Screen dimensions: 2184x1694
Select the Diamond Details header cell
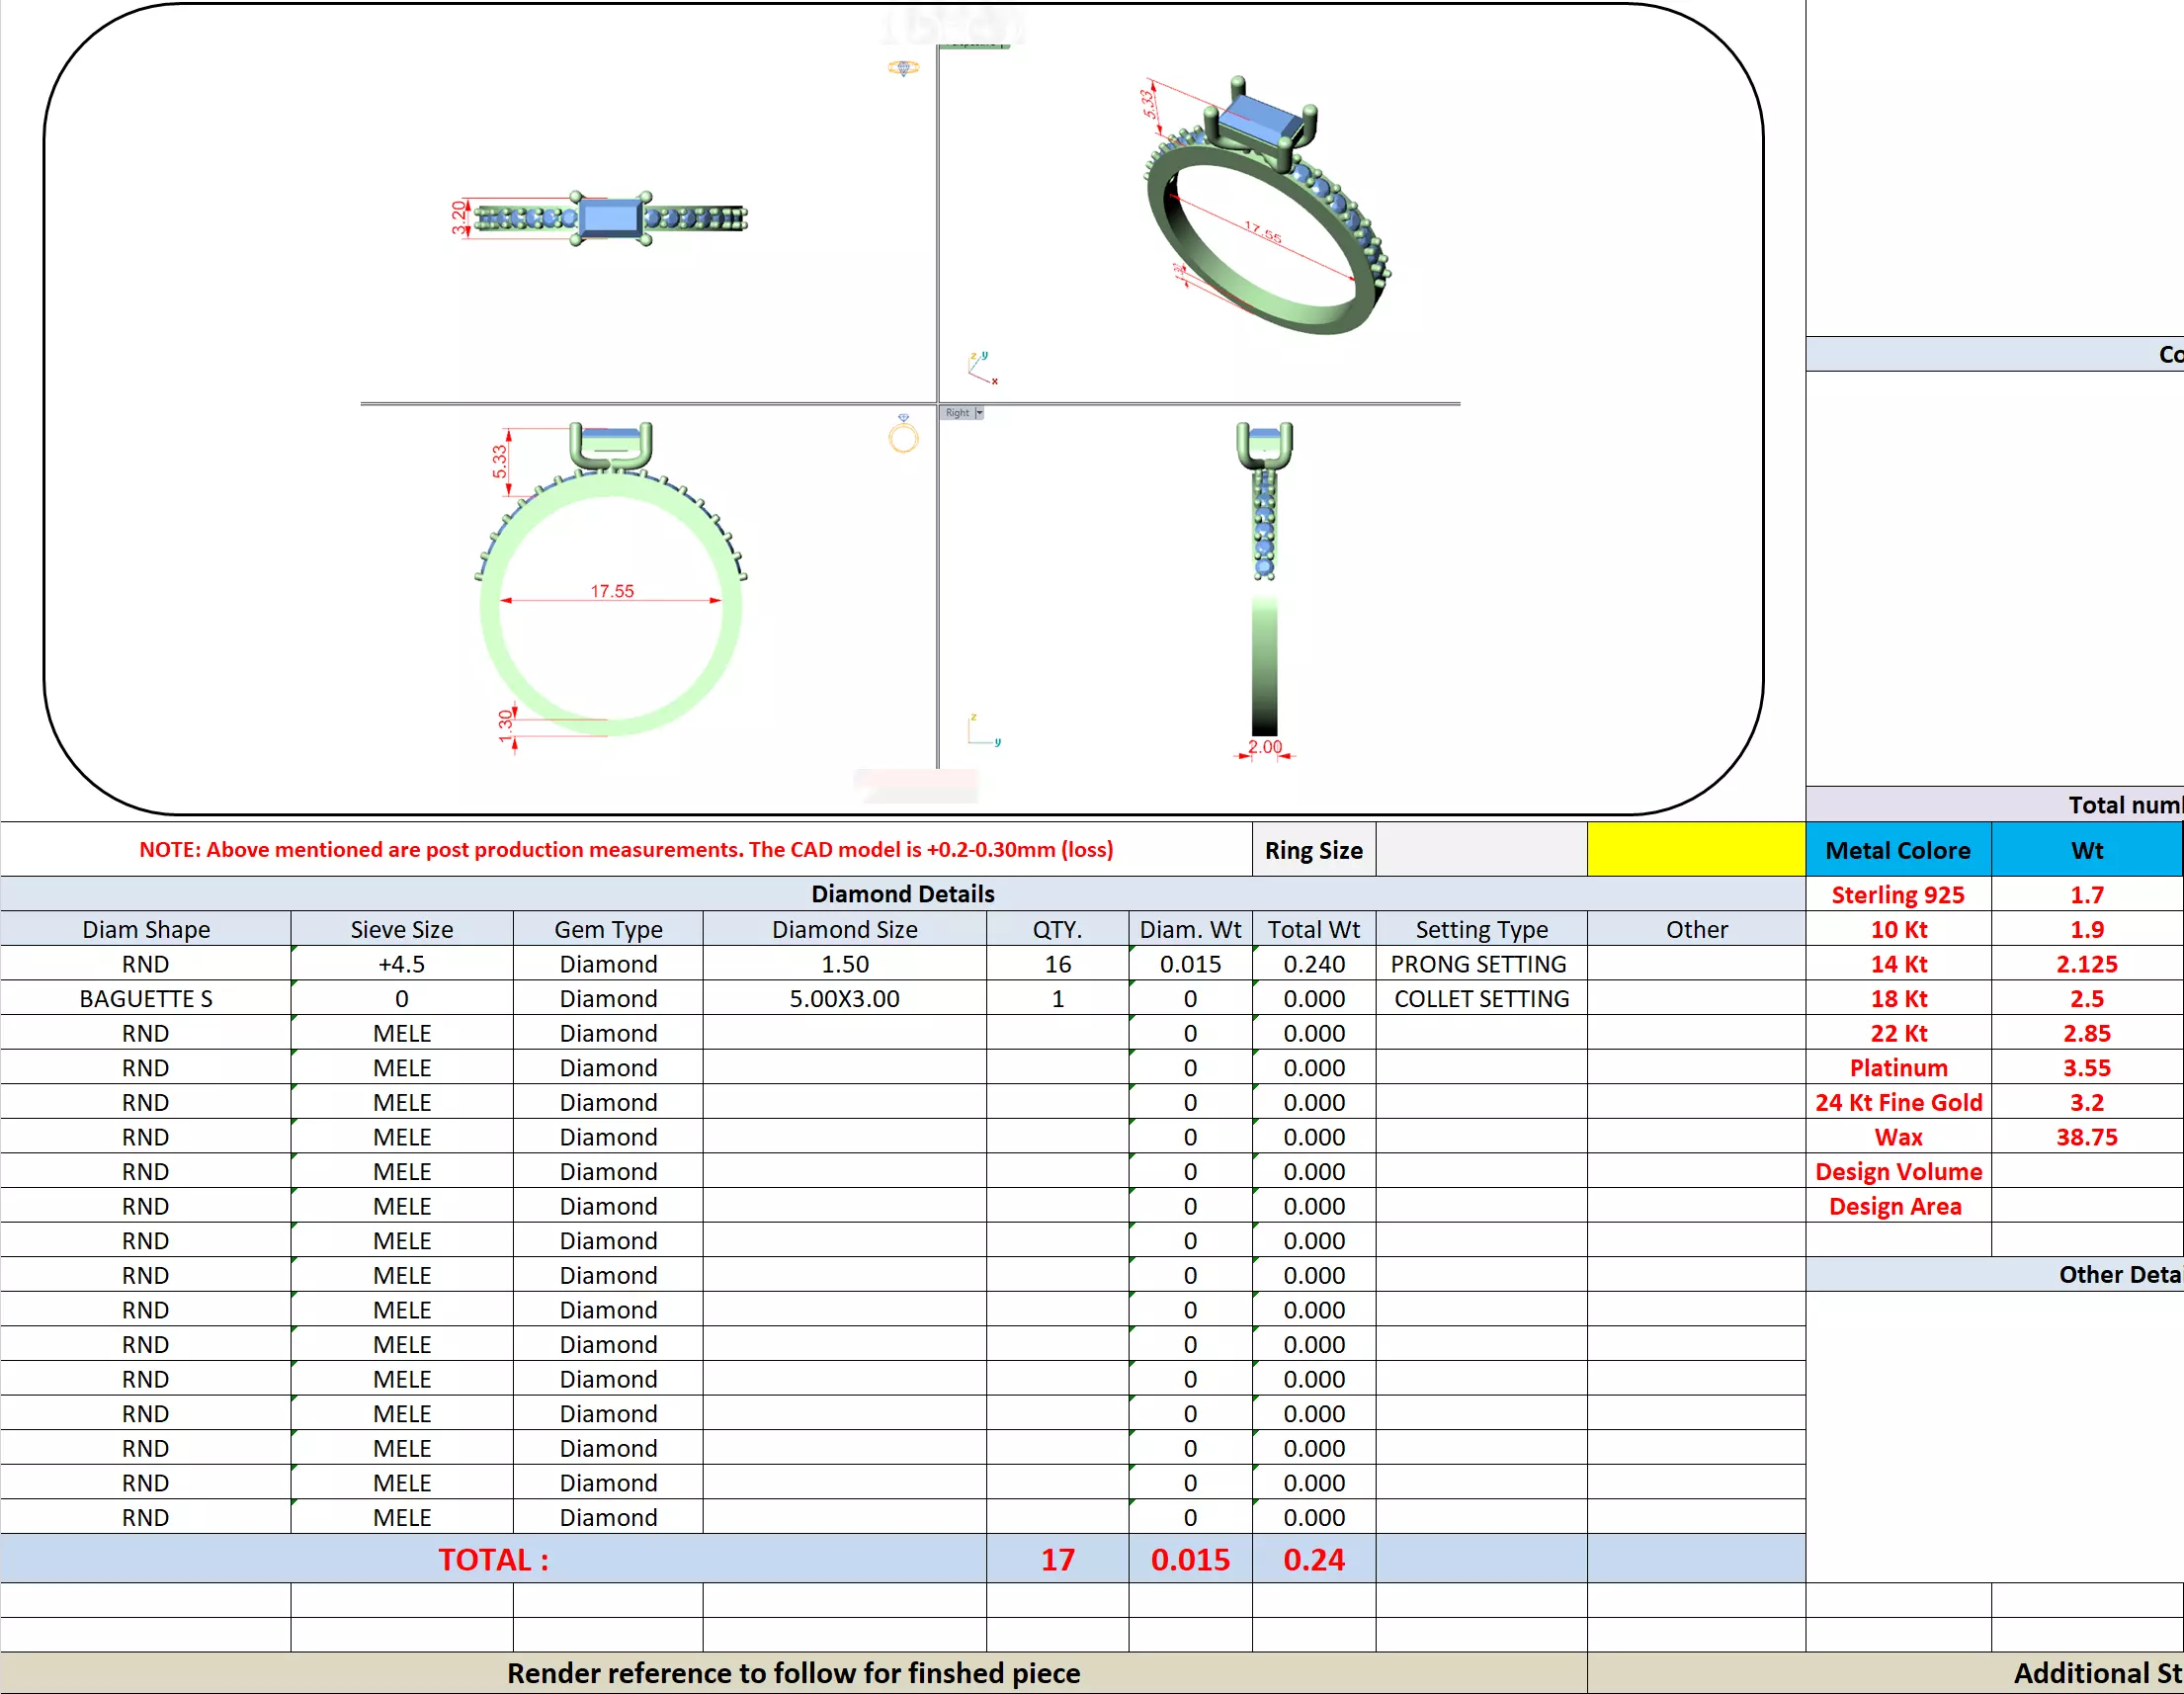(x=902, y=893)
